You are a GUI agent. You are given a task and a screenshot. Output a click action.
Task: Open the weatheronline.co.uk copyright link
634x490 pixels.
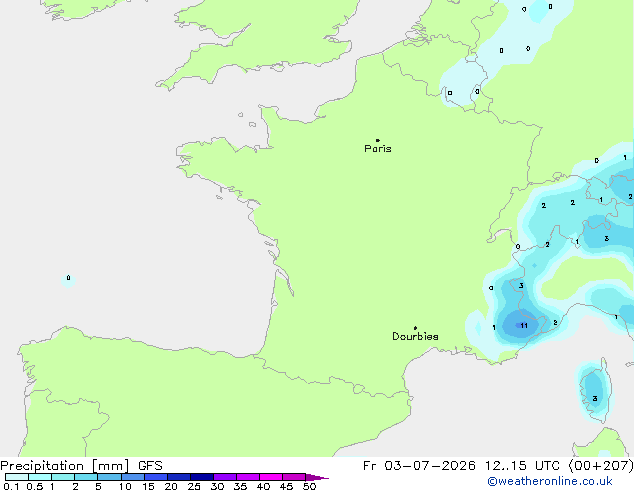point(550,481)
